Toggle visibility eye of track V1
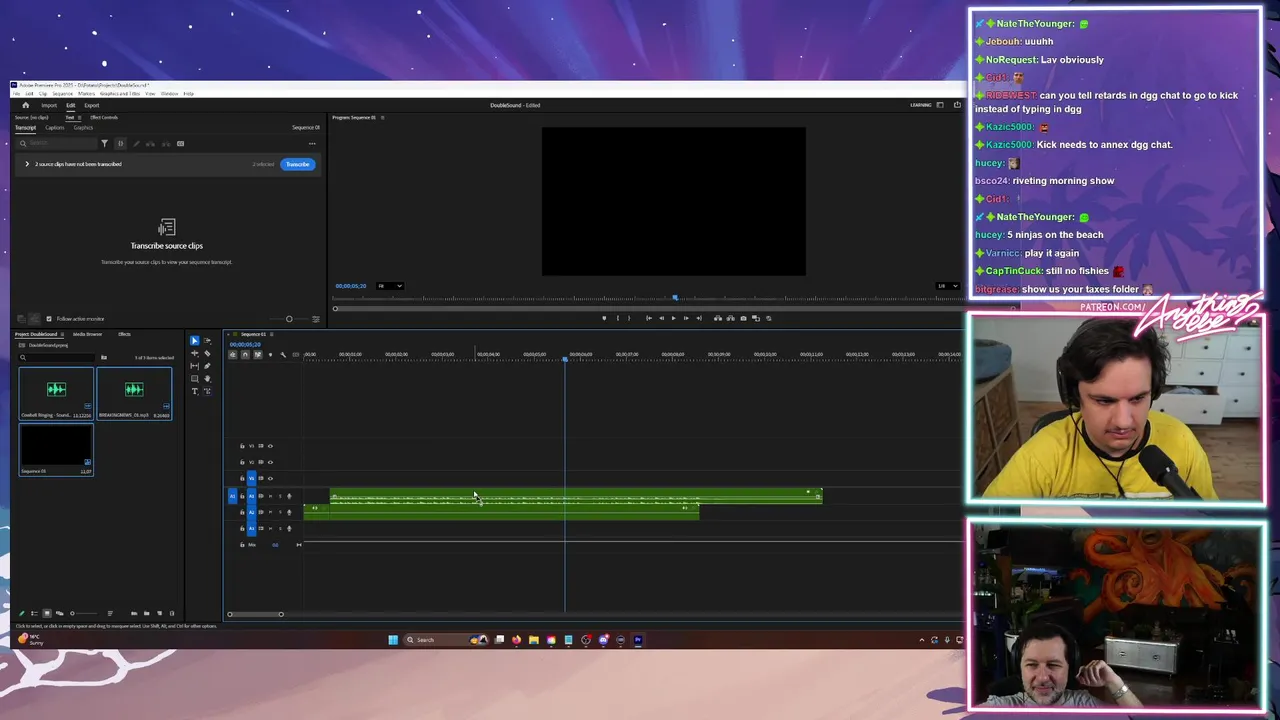The image size is (1280, 720). [270, 478]
